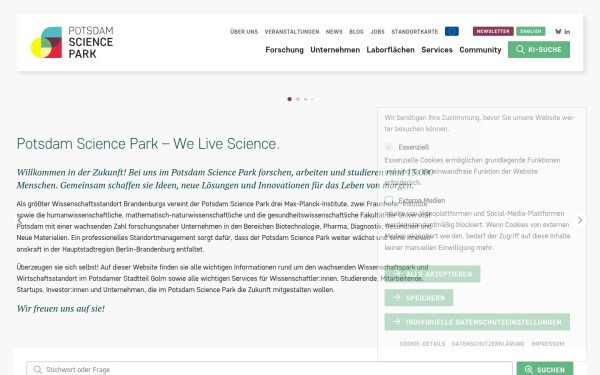Open the Standortkarte link

[x=414, y=32]
